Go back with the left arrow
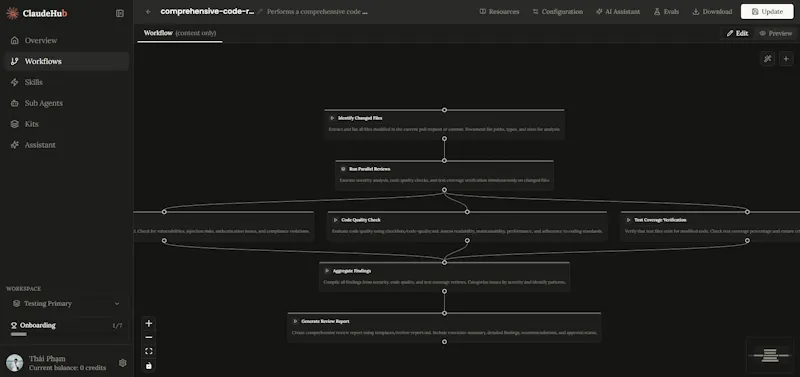The height and width of the screenshot is (377, 800). [x=148, y=12]
